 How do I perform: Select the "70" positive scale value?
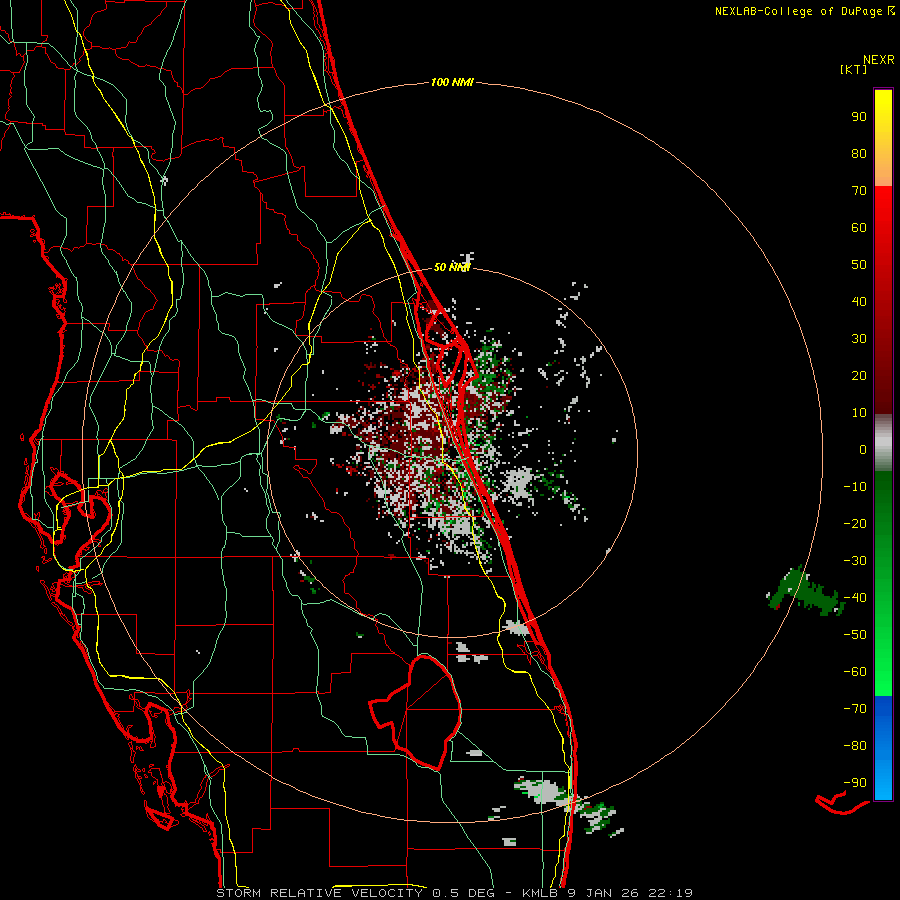click(859, 191)
